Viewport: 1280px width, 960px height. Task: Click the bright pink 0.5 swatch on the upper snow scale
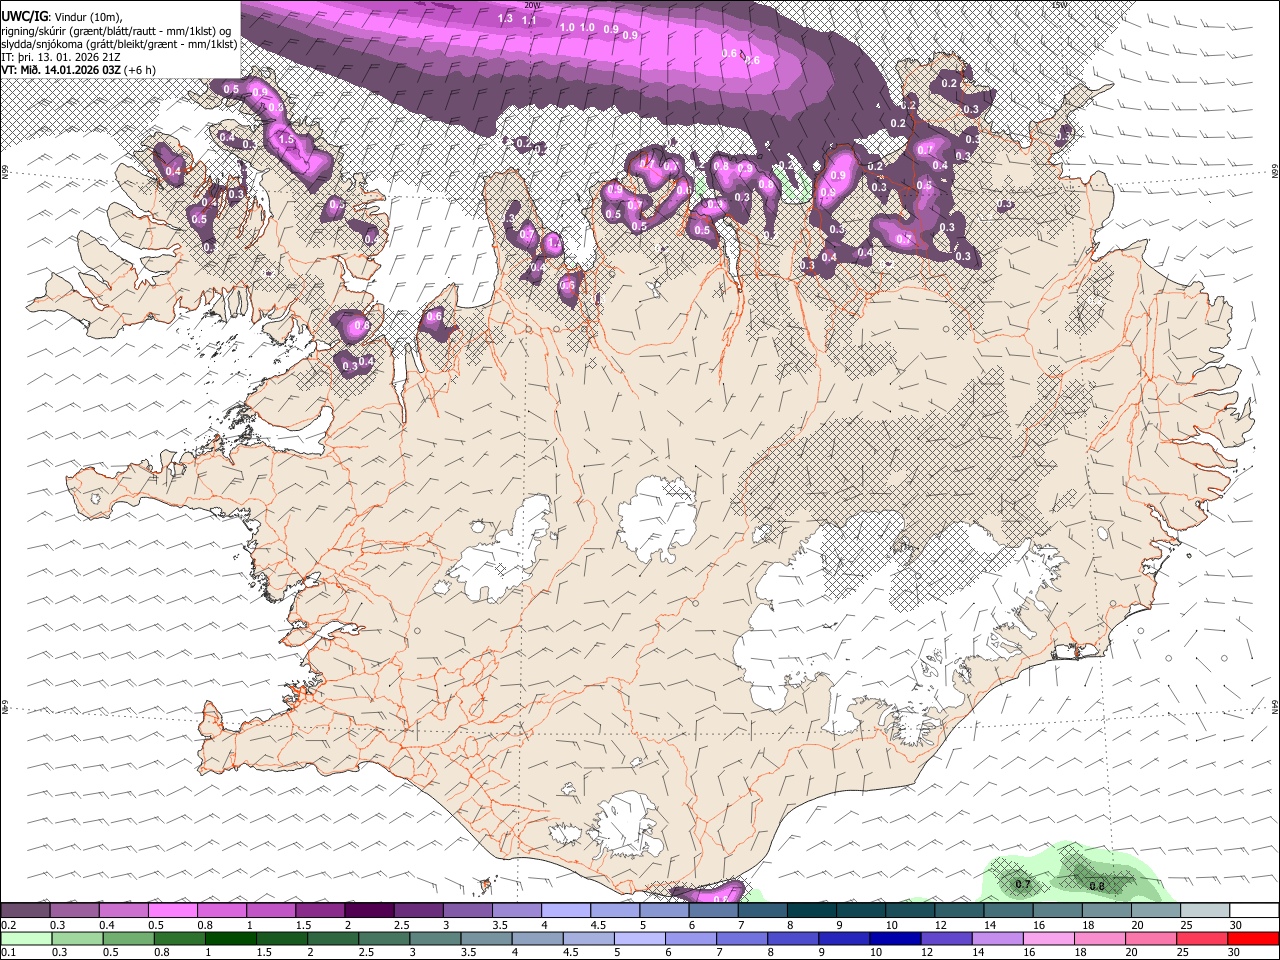(x=173, y=911)
